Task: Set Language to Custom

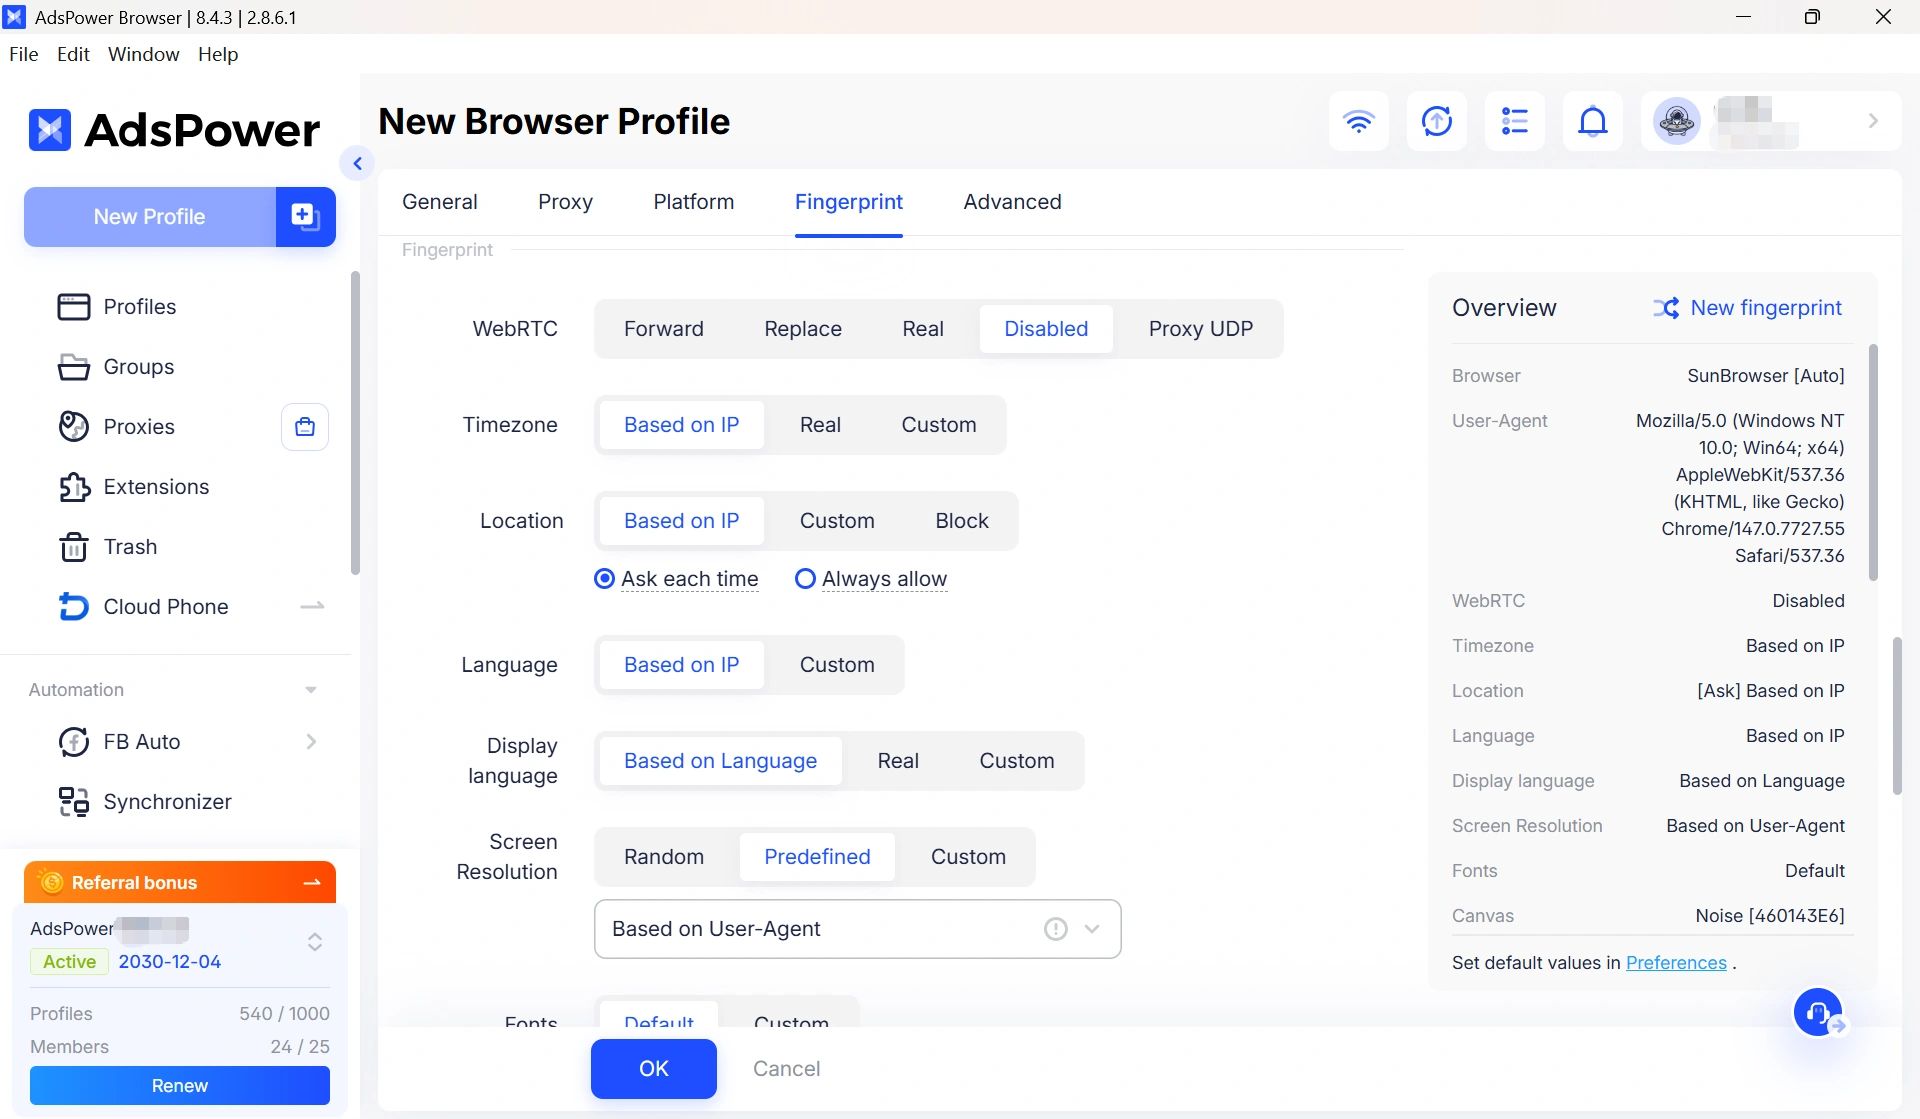Action: click(837, 665)
